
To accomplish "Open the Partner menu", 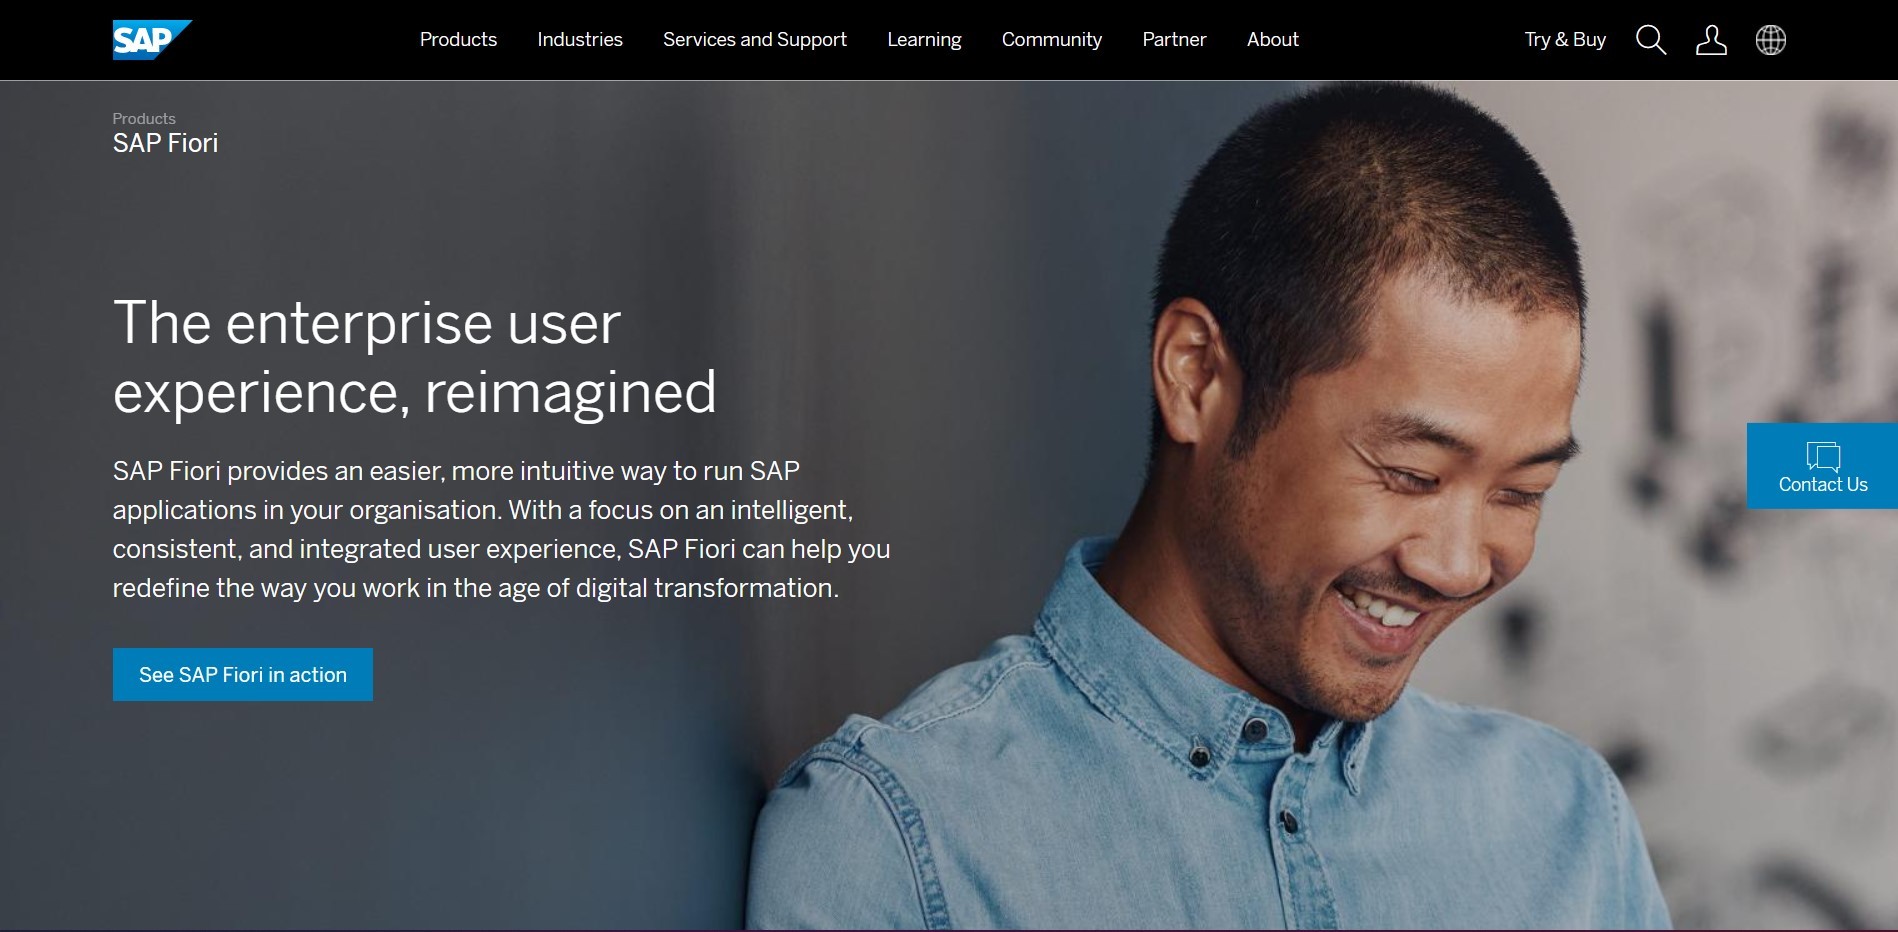I will [1174, 40].
